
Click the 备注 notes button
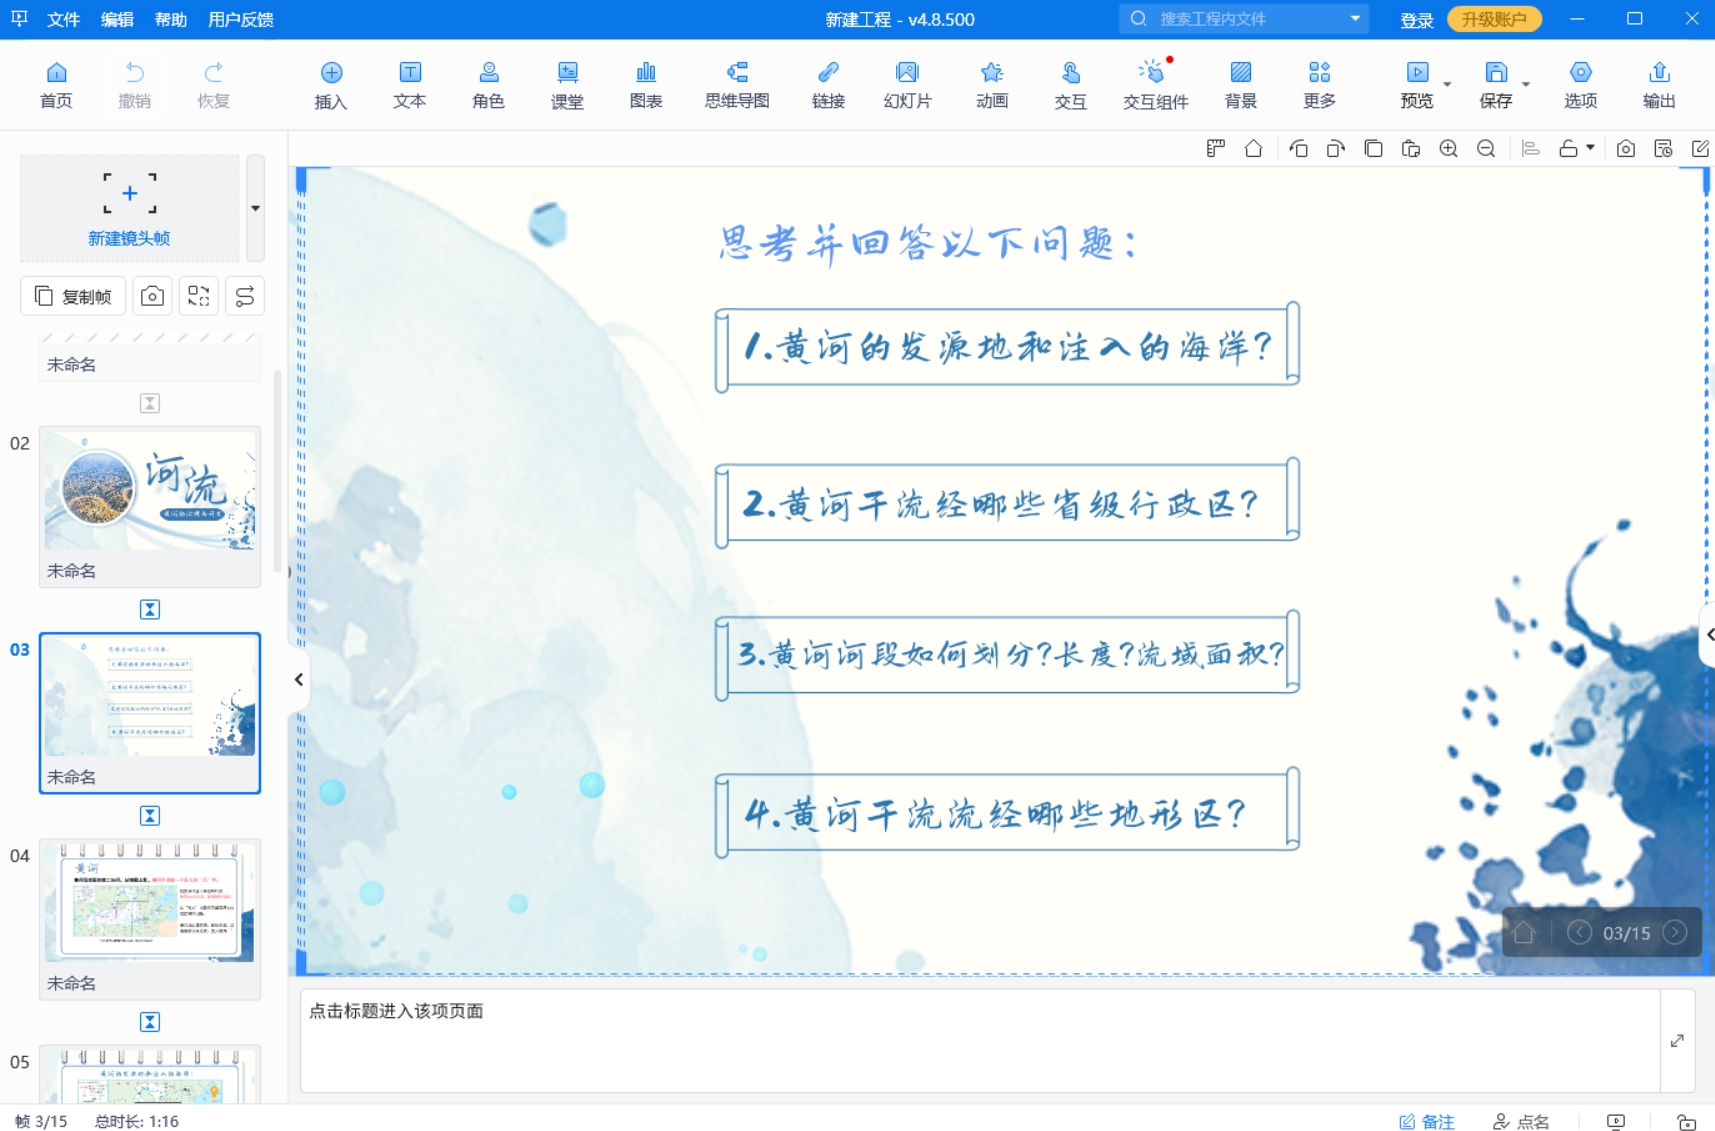(1427, 1121)
